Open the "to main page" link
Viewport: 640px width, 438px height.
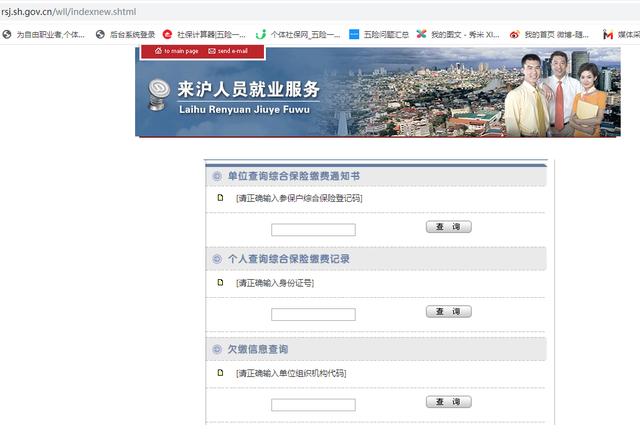click(x=181, y=51)
